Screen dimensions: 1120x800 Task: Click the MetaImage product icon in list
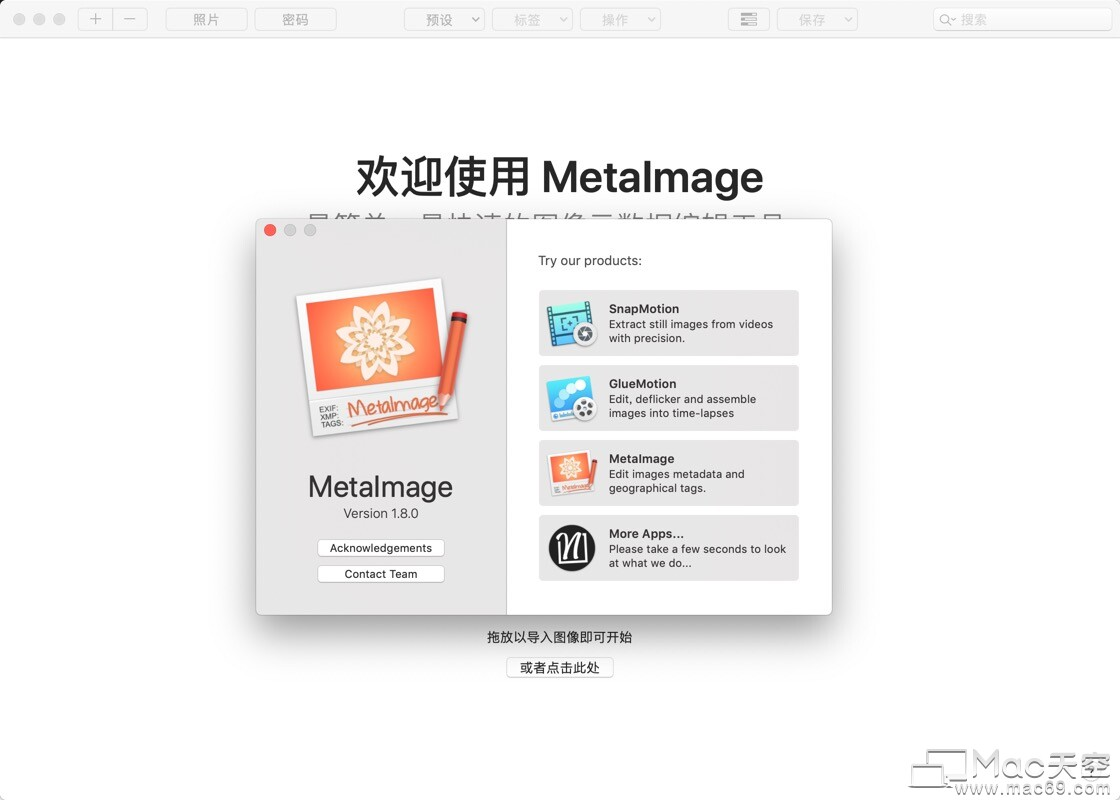[x=571, y=473]
